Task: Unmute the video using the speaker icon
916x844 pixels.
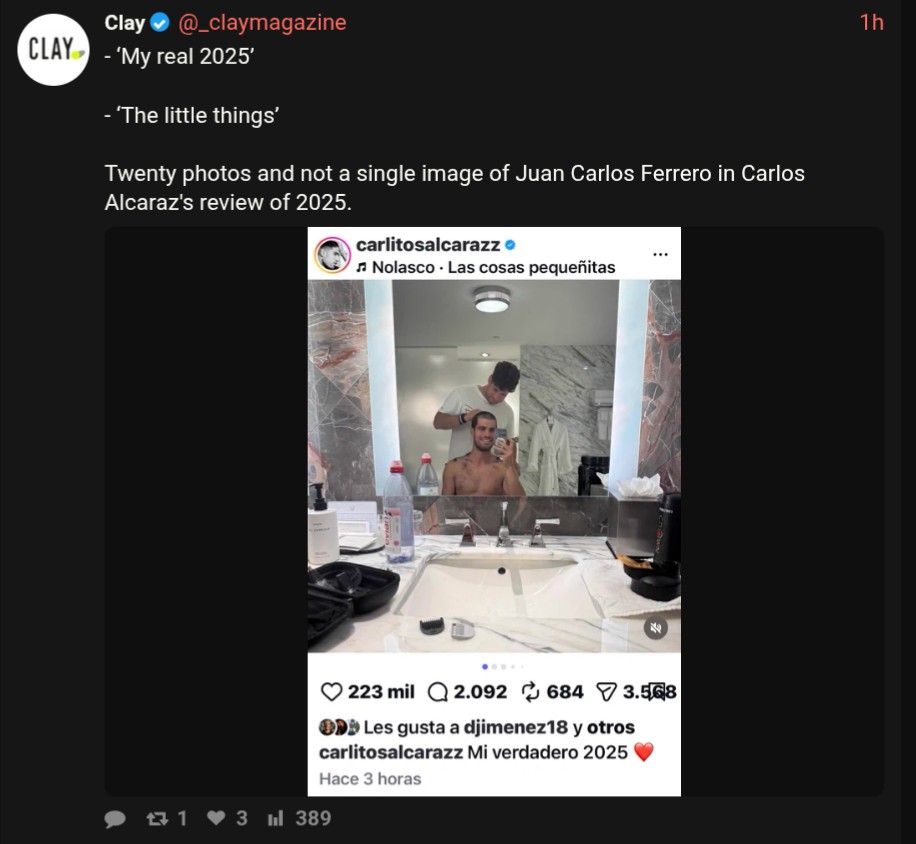Action: click(655, 628)
